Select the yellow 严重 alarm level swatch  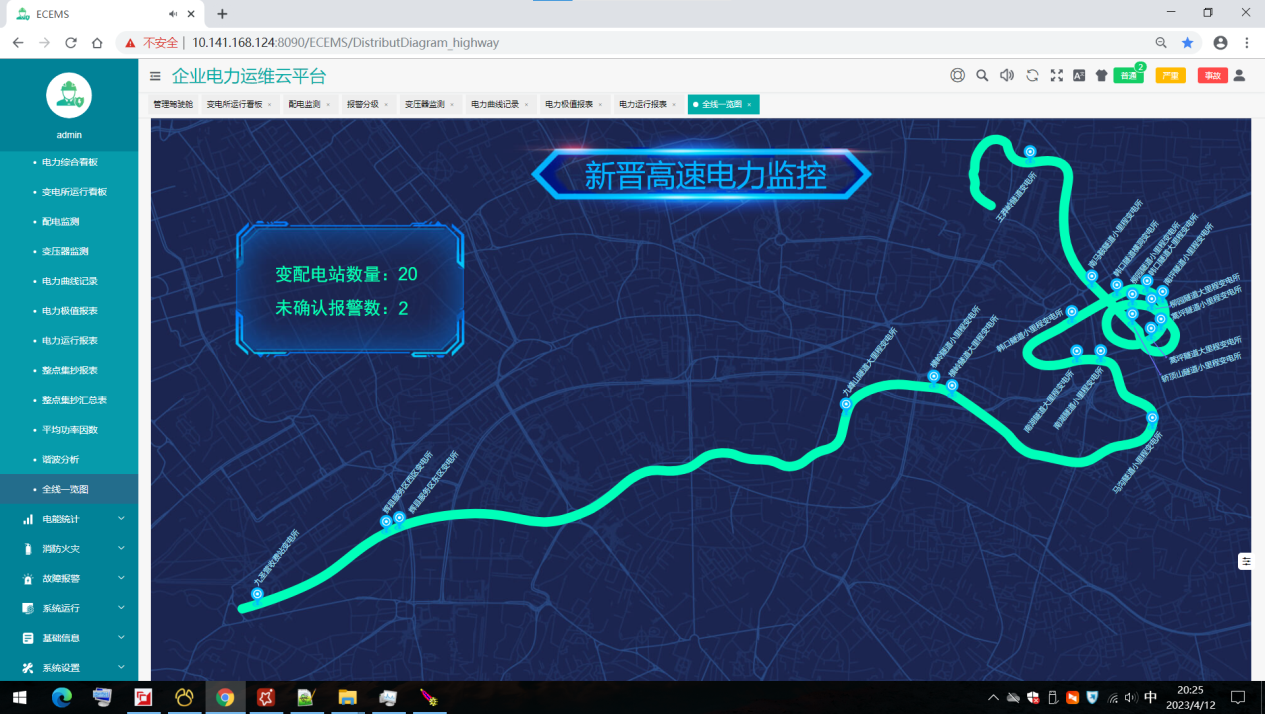(1170, 76)
